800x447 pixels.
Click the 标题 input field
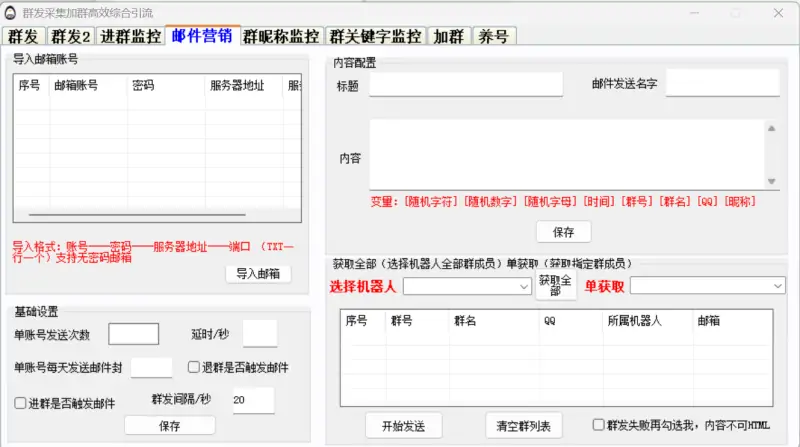tap(466, 84)
